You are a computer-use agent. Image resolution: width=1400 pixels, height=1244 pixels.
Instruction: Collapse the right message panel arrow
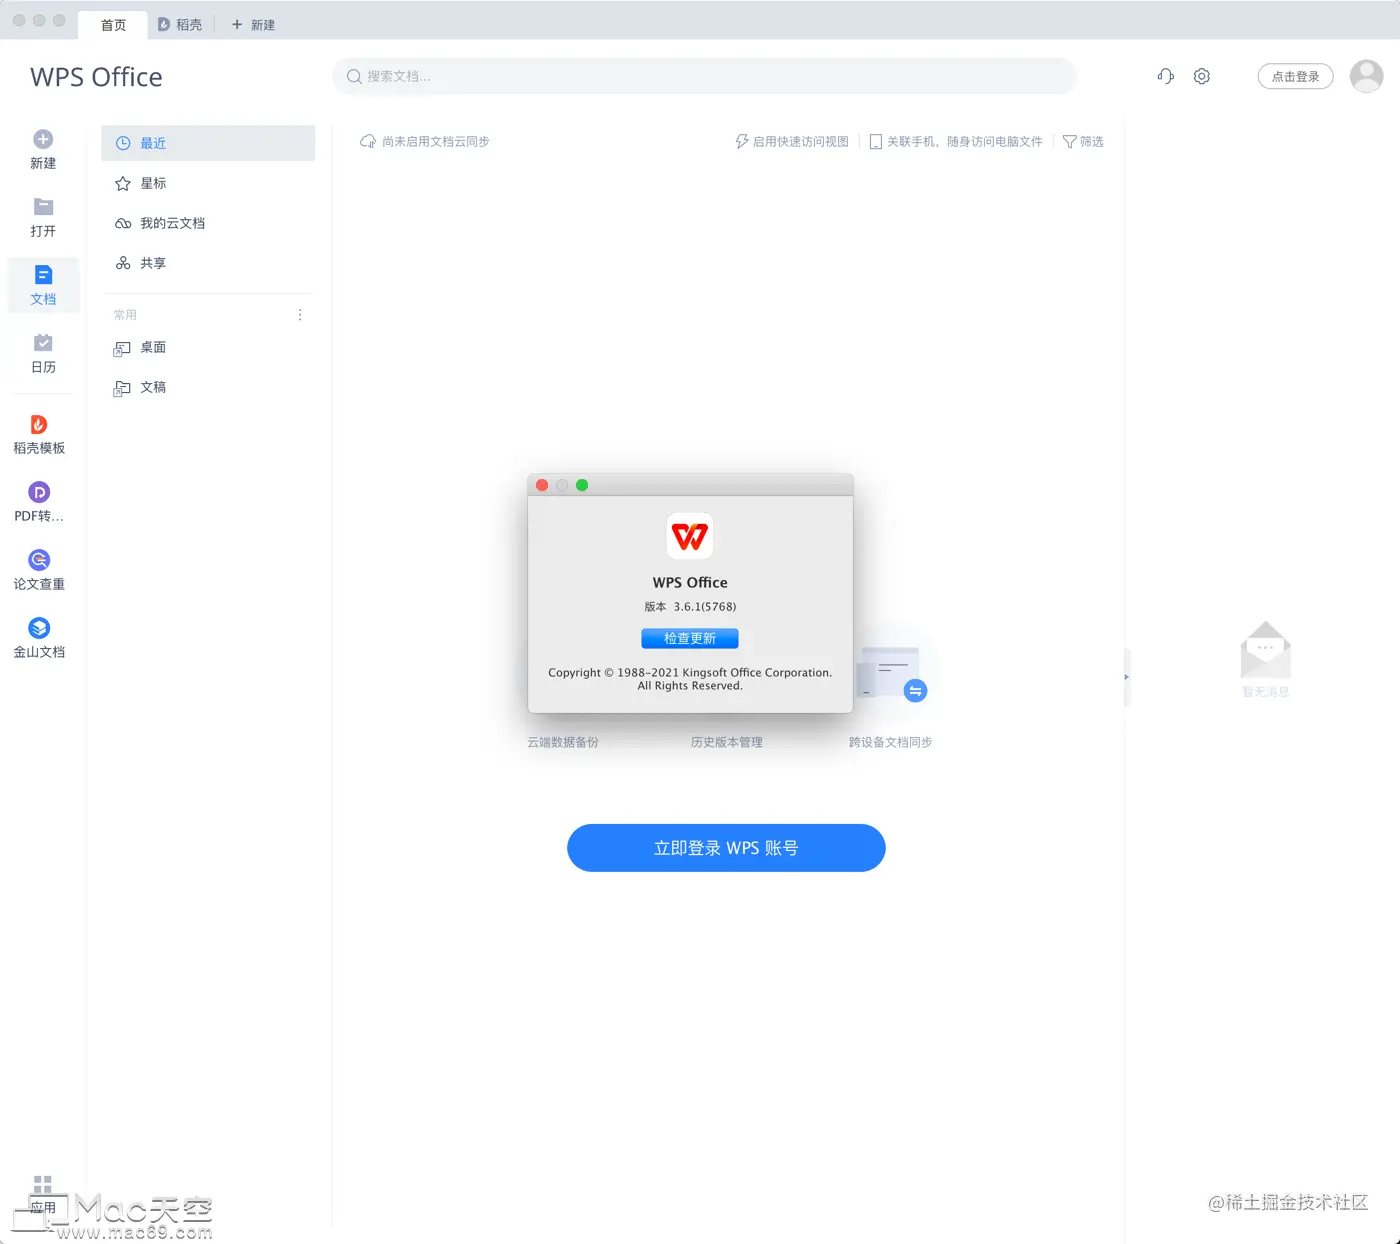click(1127, 677)
